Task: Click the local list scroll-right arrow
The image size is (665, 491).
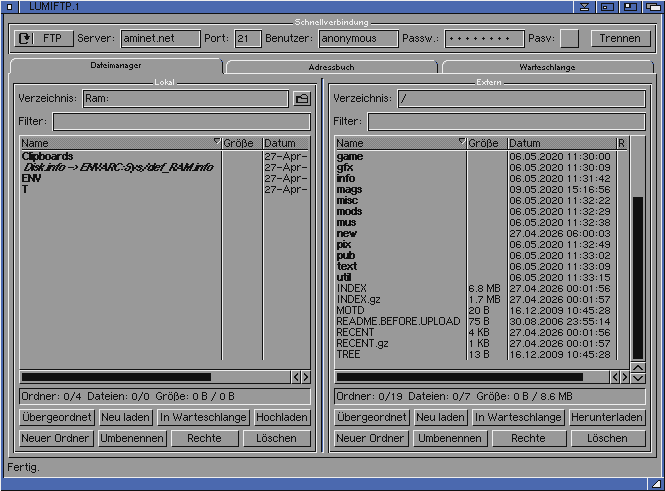Action: point(305,377)
